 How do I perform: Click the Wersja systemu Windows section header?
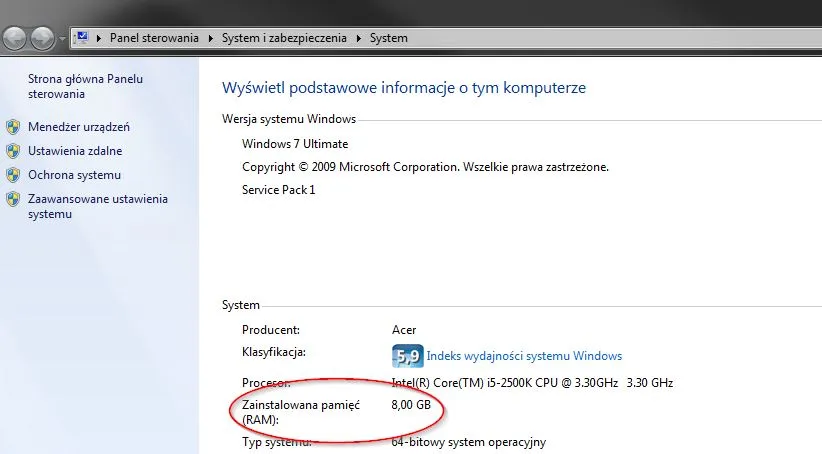289,119
